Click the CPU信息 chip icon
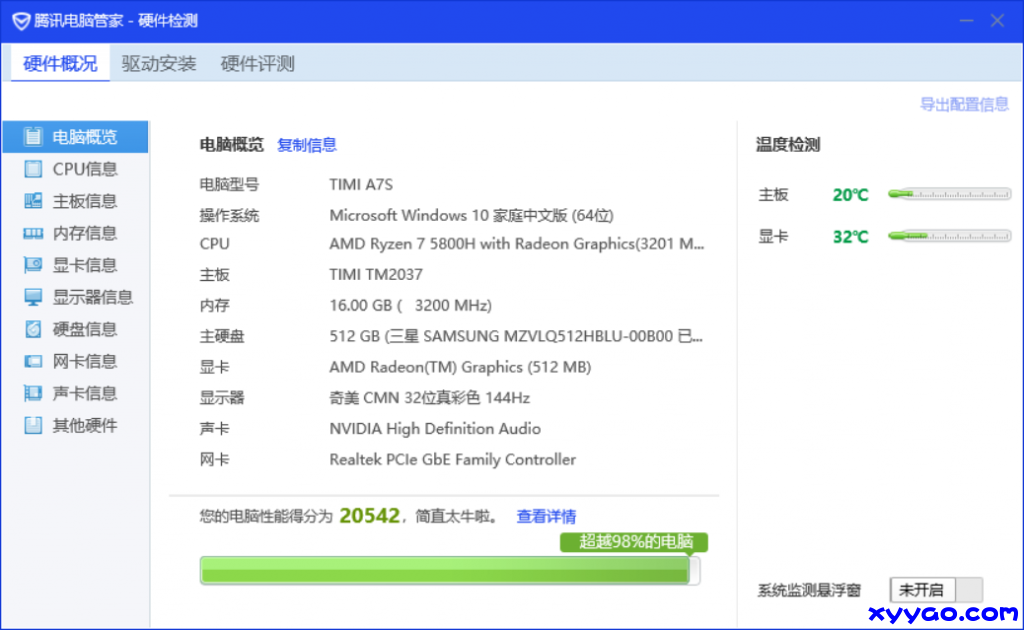Image resolution: width=1024 pixels, height=630 pixels. click(33, 169)
